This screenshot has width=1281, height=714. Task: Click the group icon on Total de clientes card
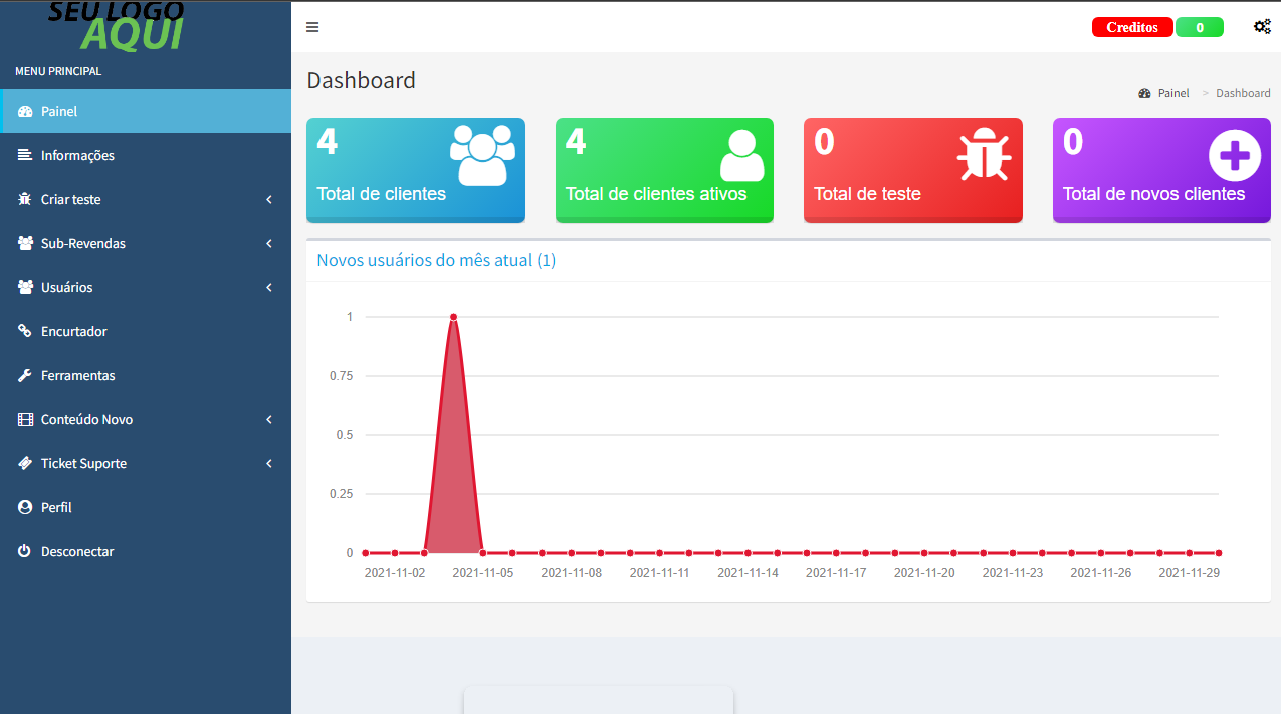(x=482, y=155)
